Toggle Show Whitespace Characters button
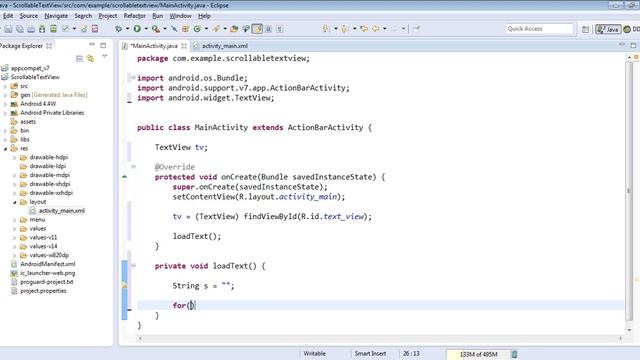Screen dimensions: 640x360 280,29
